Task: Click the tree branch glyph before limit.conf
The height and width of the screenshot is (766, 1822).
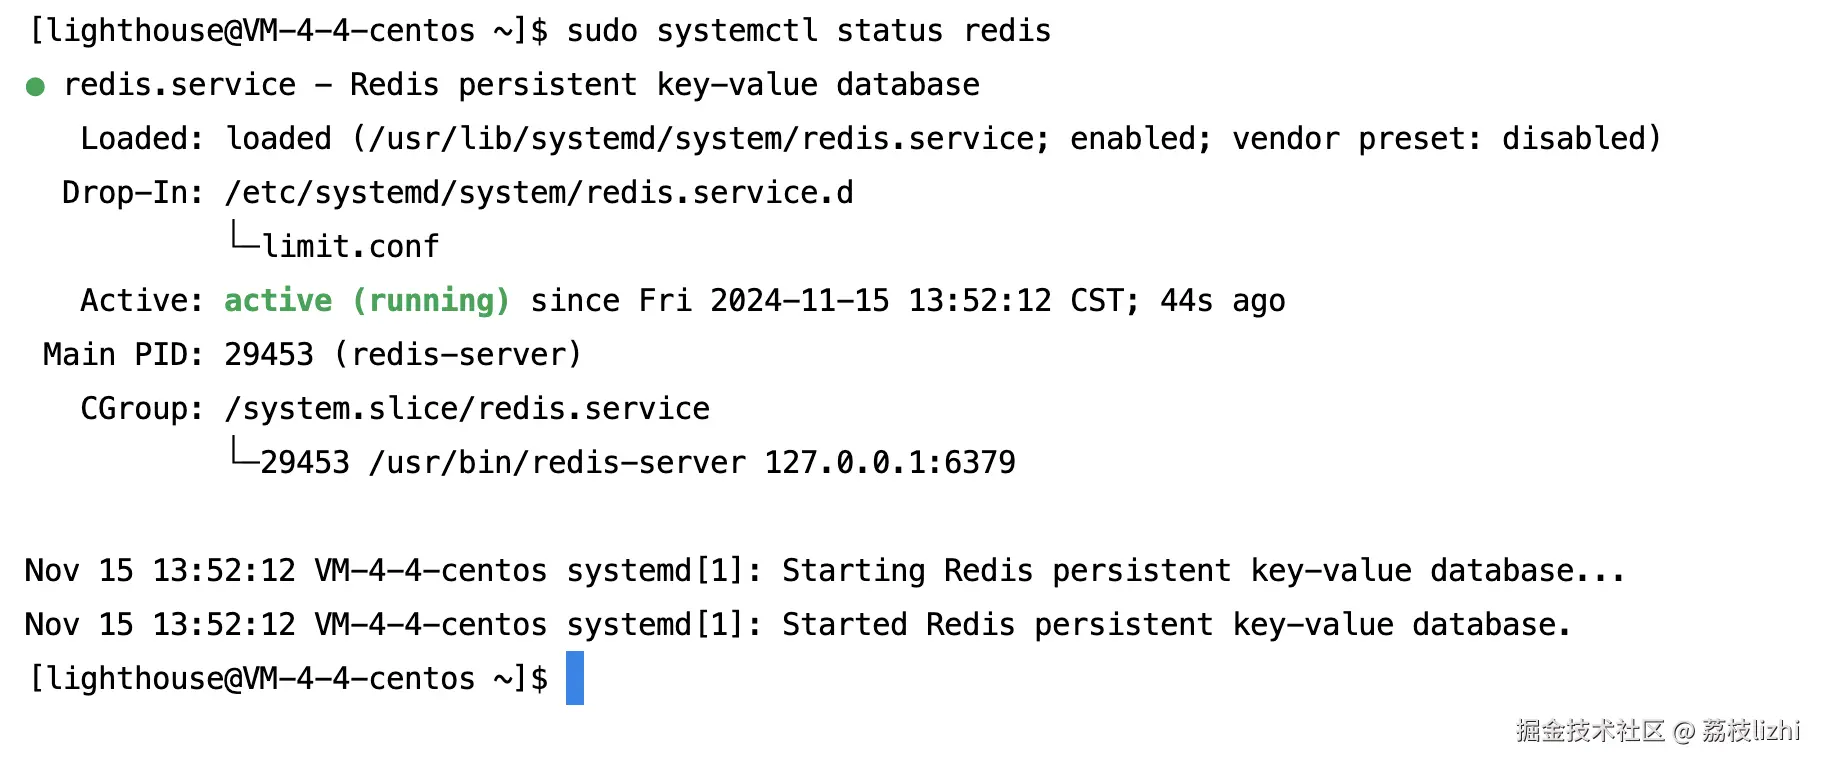Action: coord(243,237)
